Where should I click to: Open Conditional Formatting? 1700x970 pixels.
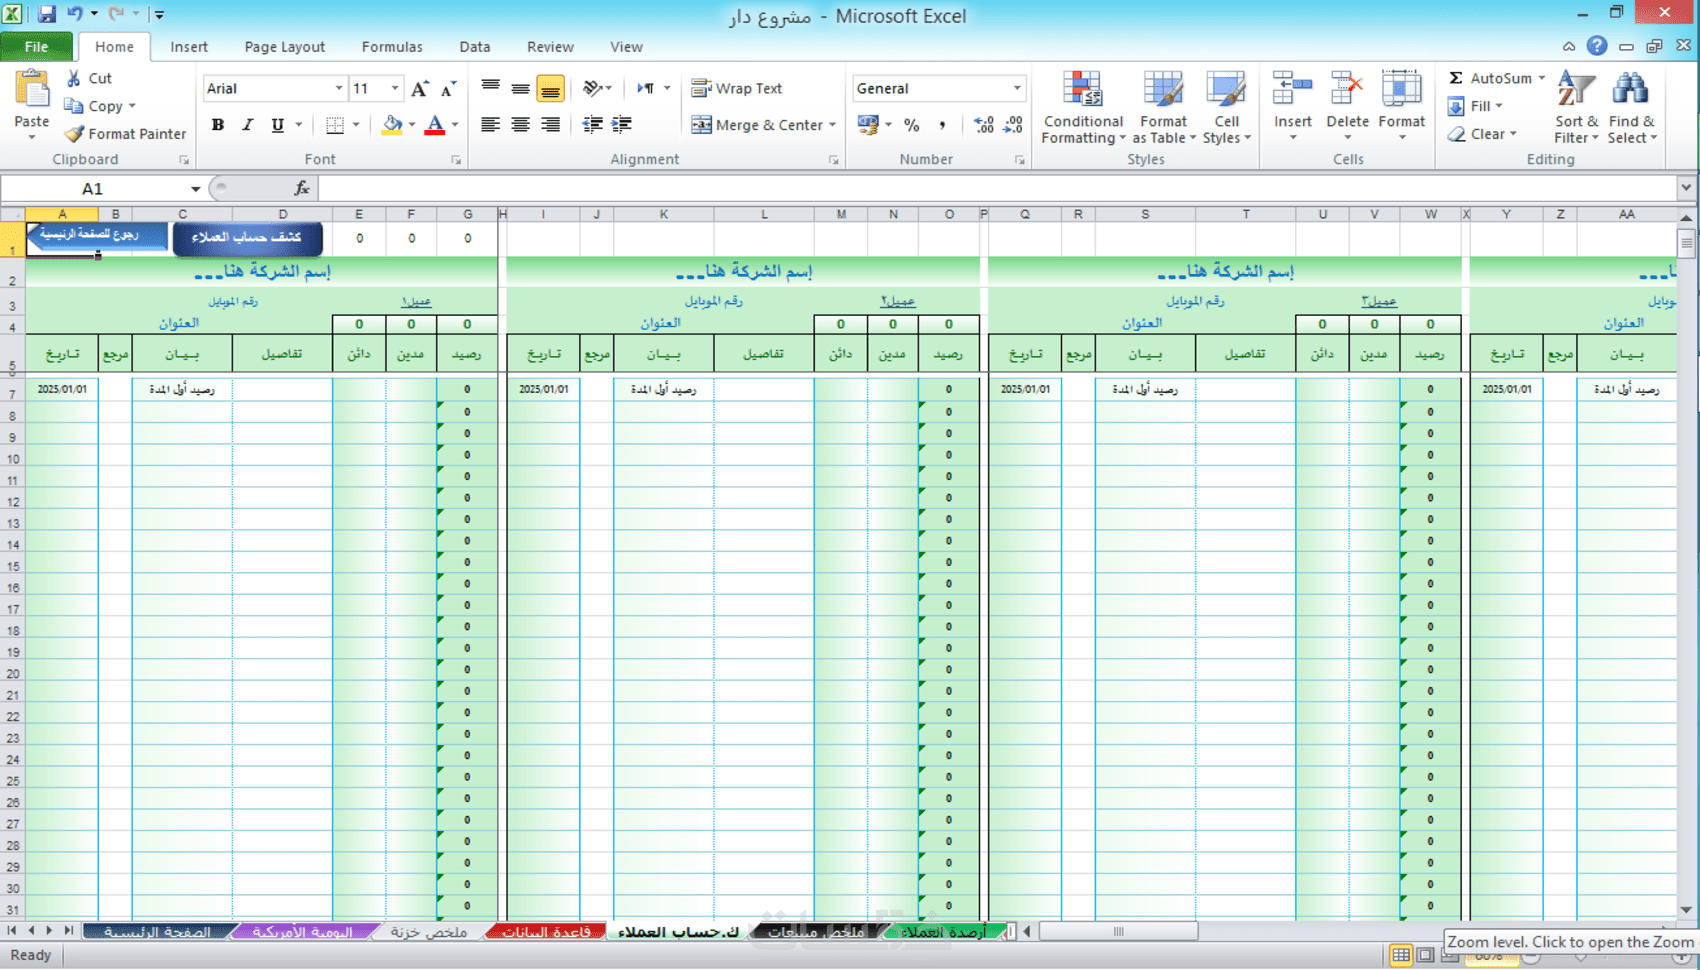(1083, 108)
